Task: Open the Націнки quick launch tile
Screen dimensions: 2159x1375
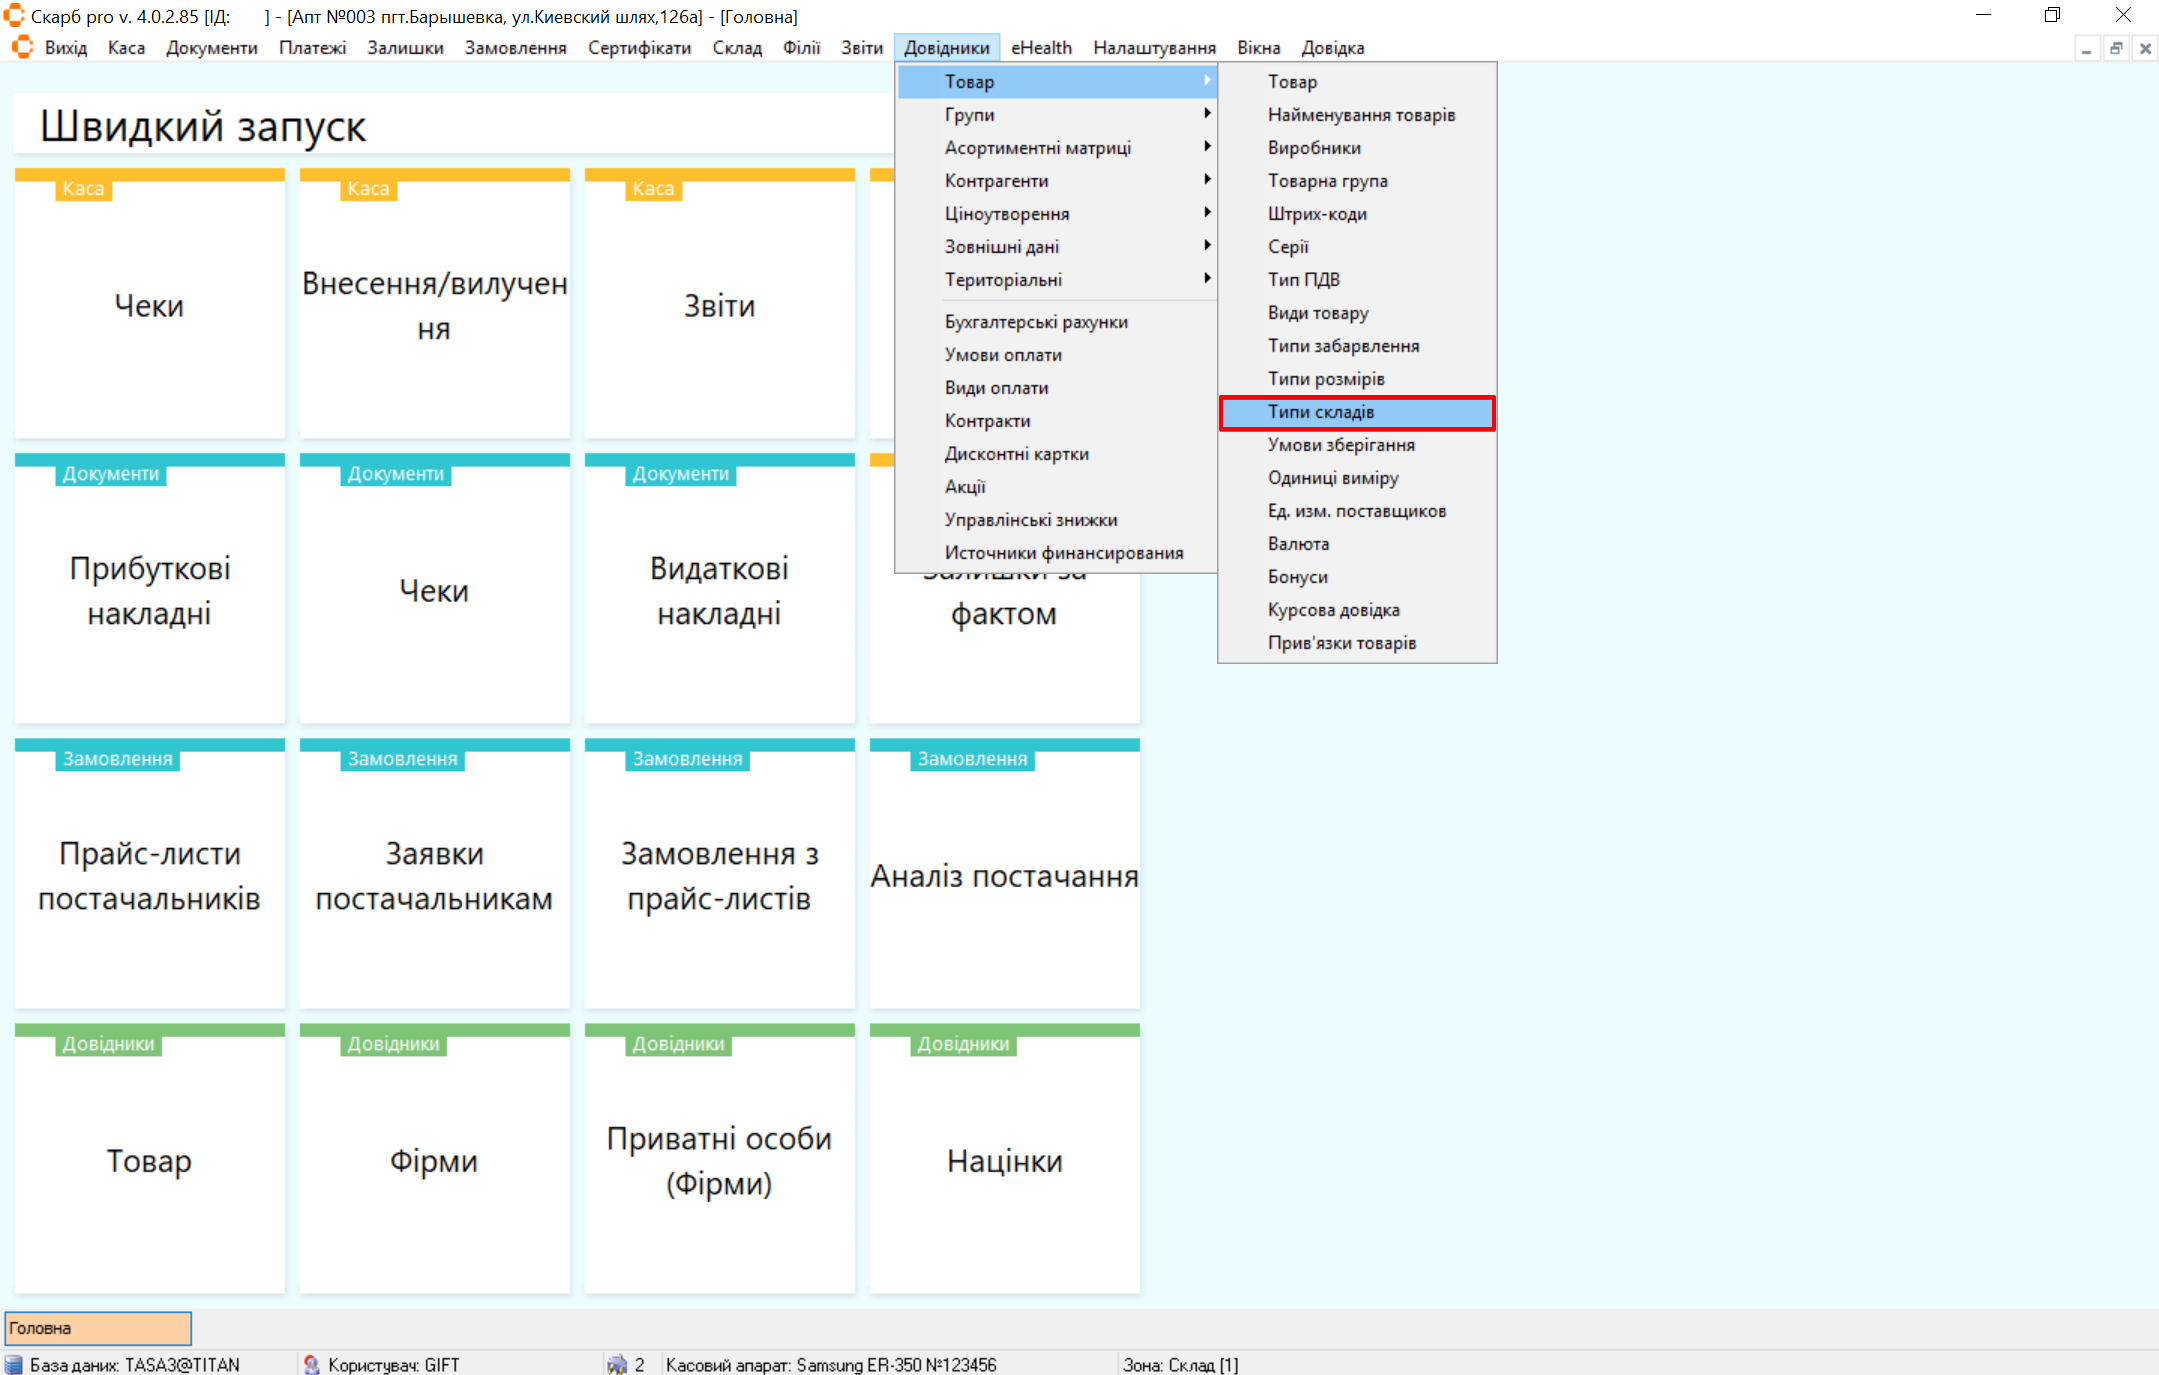Action: coord(1004,1160)
